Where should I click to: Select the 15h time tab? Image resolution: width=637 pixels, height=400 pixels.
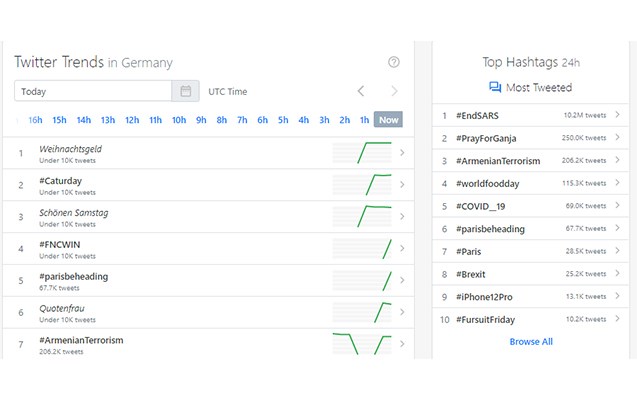[x=59, y=120]
